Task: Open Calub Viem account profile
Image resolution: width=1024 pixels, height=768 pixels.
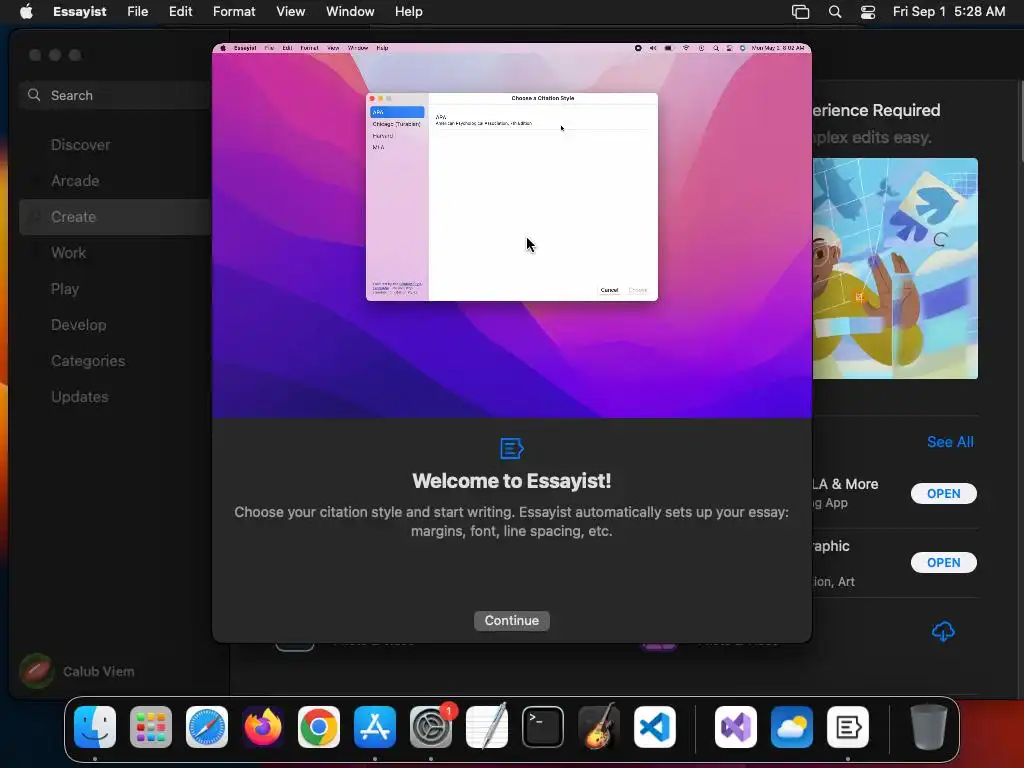Action: pos(77,671)
